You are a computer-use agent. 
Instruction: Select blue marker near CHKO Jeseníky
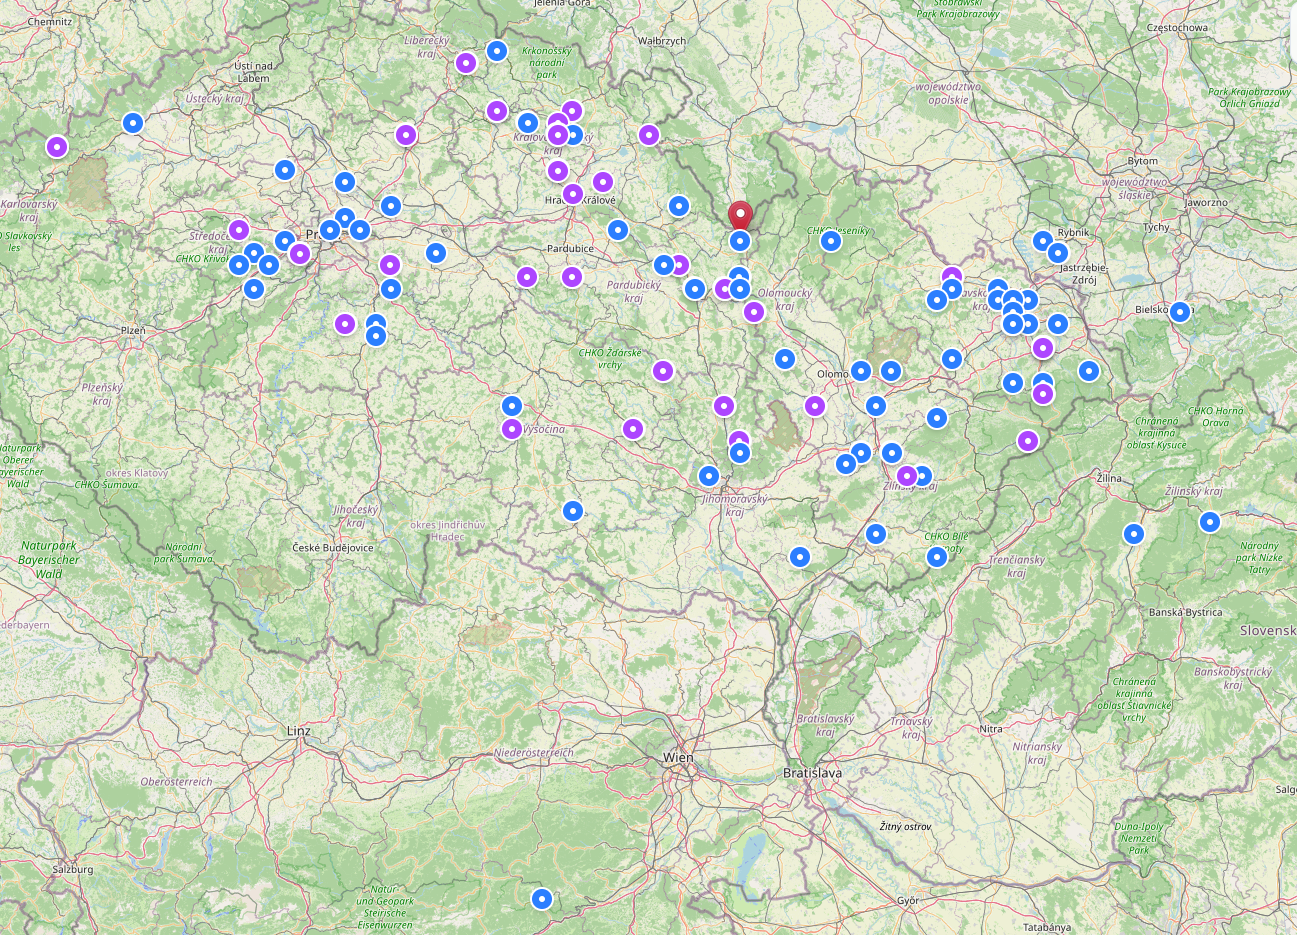click(831, 240)
